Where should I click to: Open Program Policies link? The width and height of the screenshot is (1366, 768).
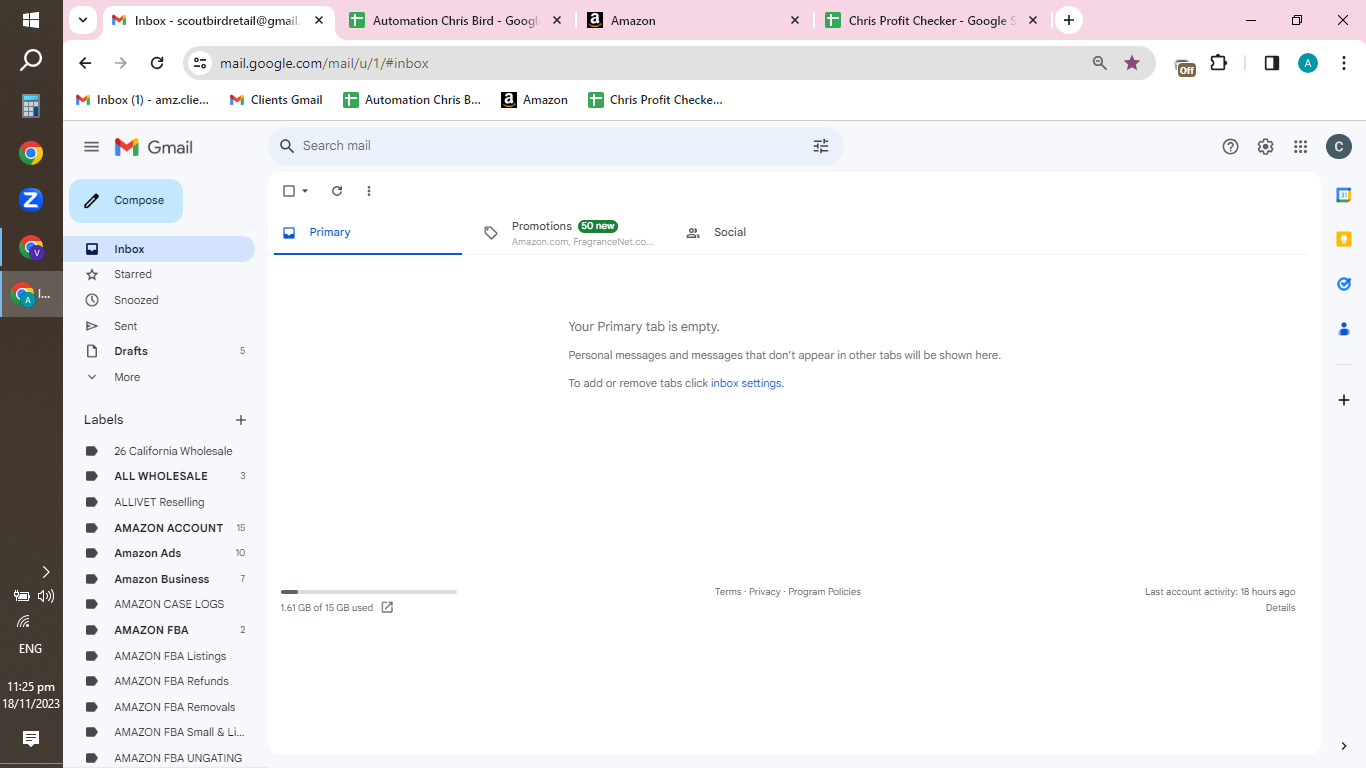pyautogui.click(x=824, y=592)
